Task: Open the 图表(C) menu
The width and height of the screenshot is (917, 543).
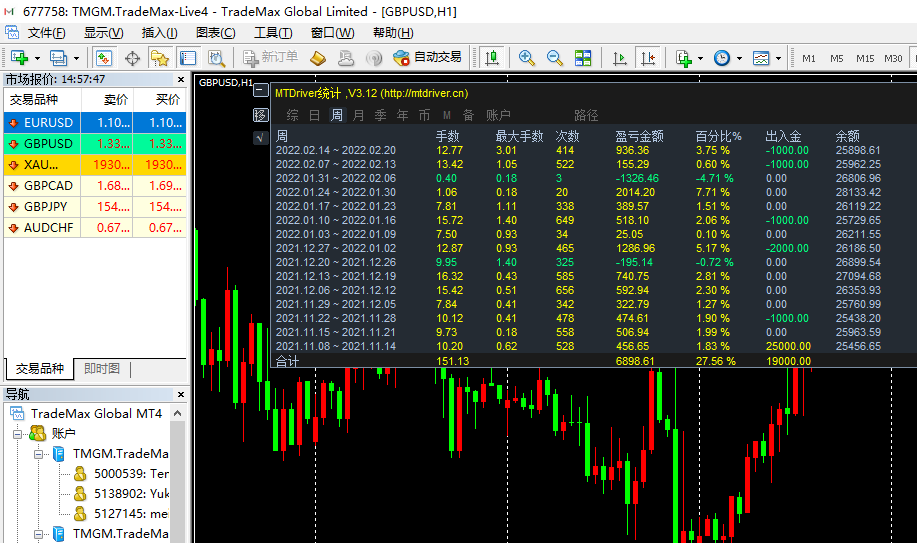Action: [x=216, y=33]
